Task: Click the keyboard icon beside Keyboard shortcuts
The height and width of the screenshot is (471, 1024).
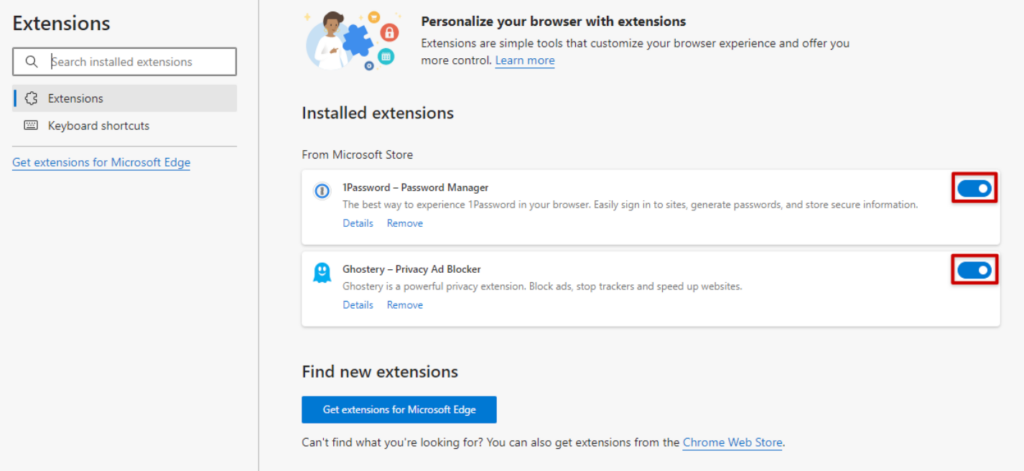Action: tap(31, 126)
